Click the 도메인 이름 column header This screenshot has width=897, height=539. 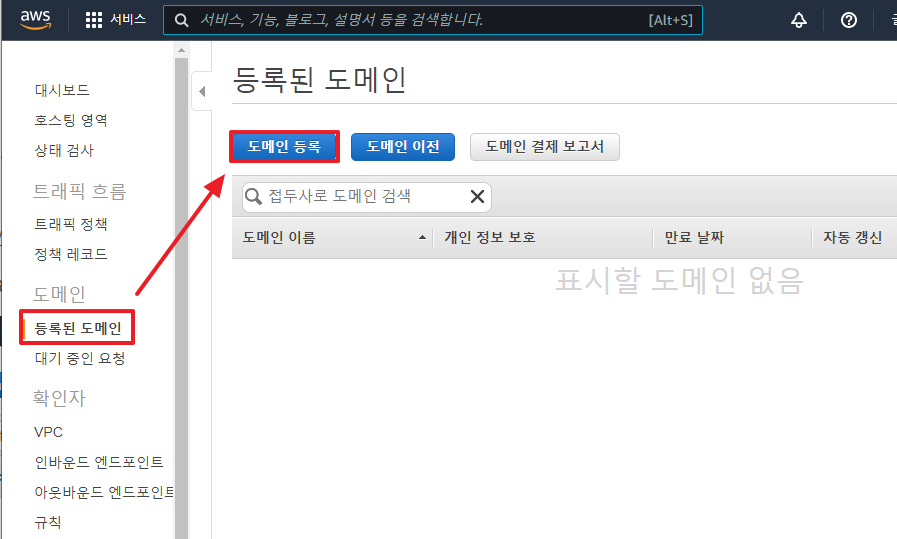279,237
